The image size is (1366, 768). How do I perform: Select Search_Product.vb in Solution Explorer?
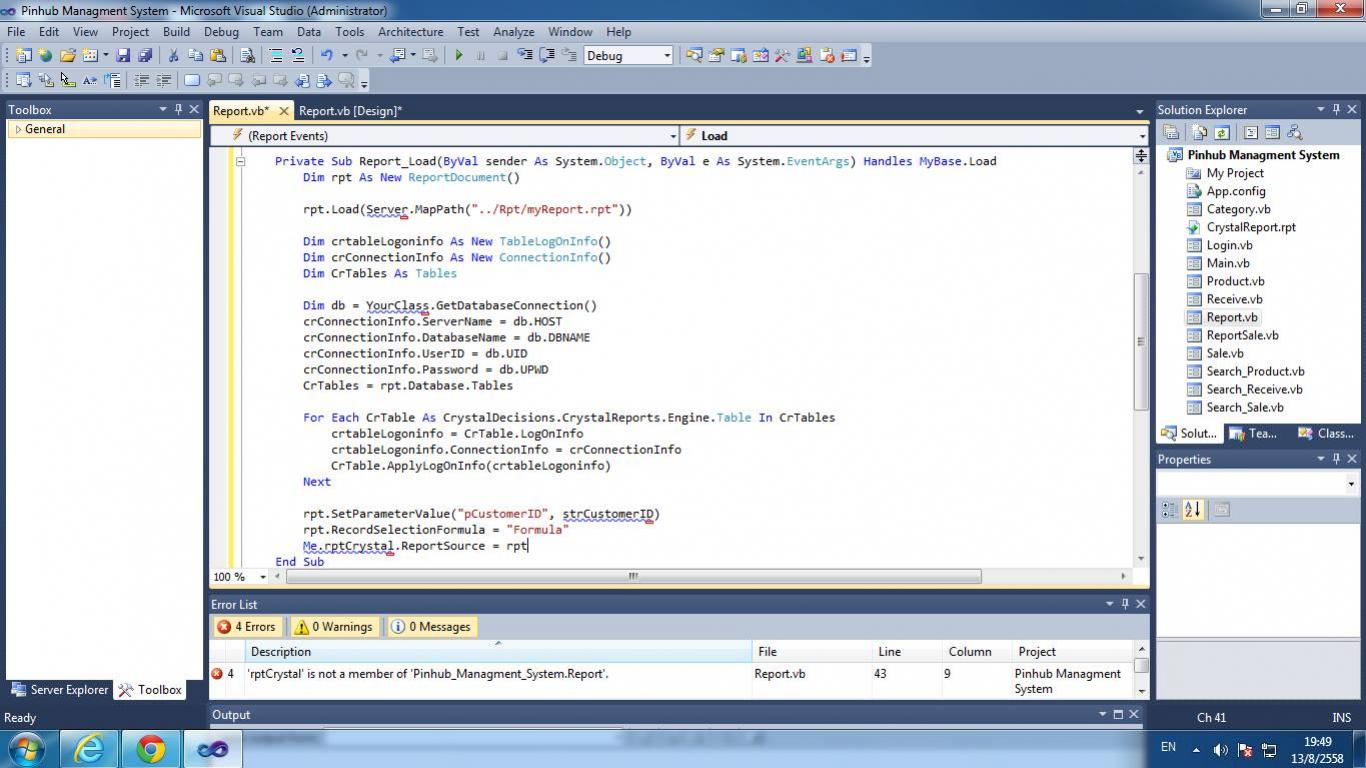1255,371
